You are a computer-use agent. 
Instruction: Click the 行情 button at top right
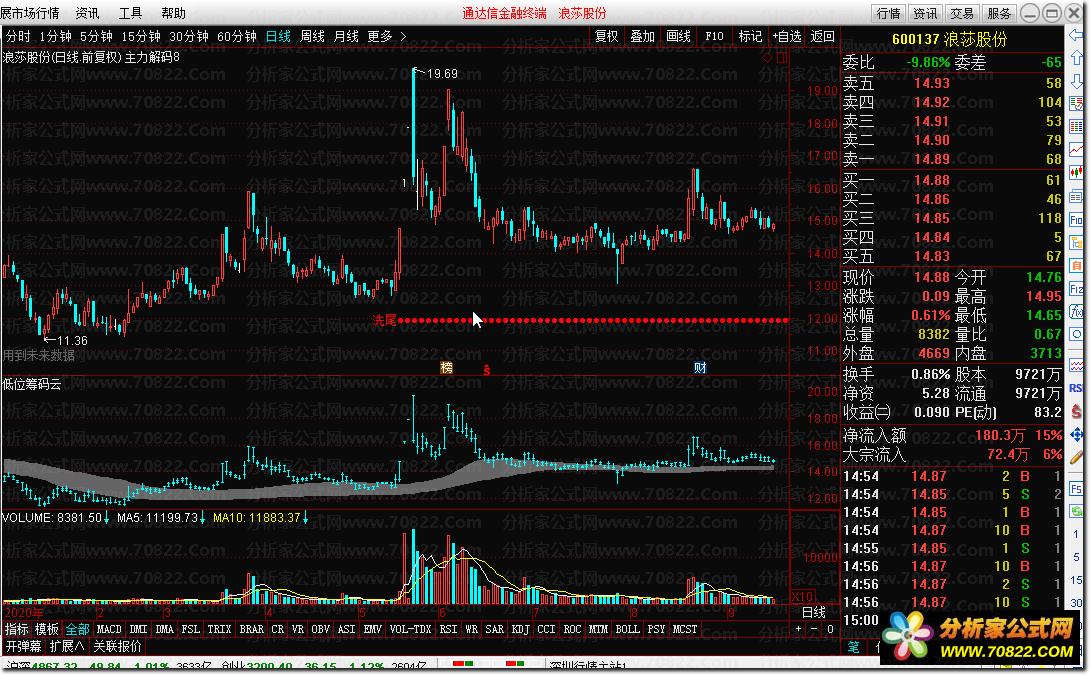coord(889,13)
